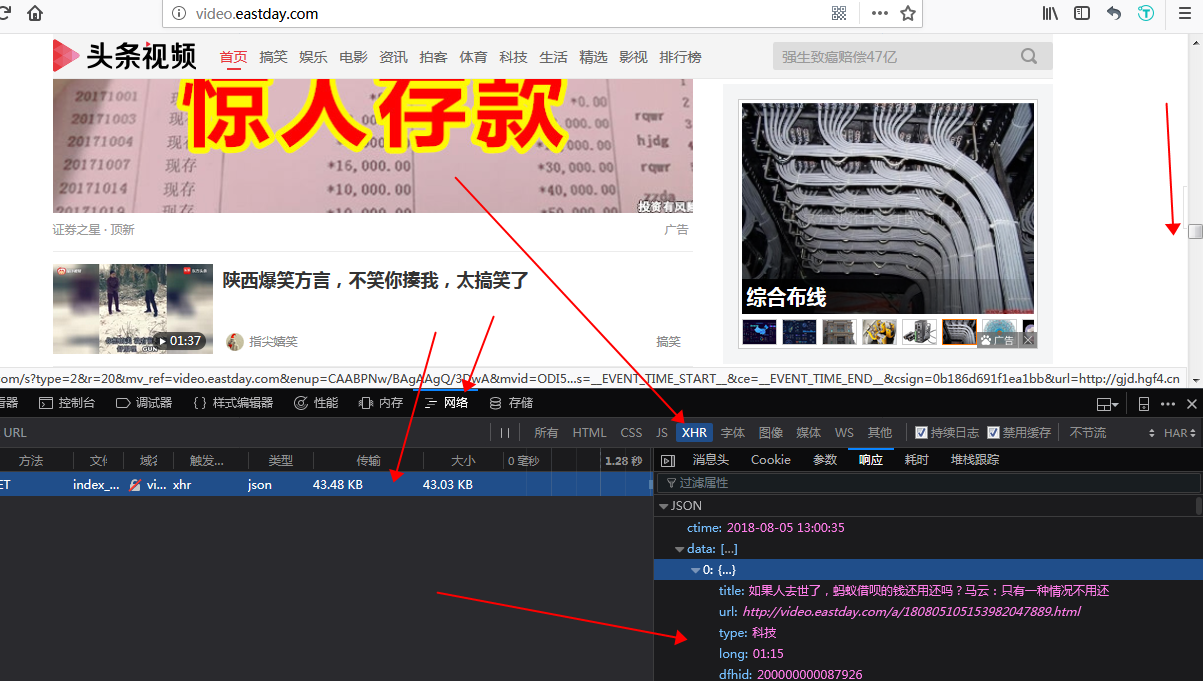Viewport: 1203px width, 681px height.
Task: Filter requests by 其他
Action: tap(880, 433)
